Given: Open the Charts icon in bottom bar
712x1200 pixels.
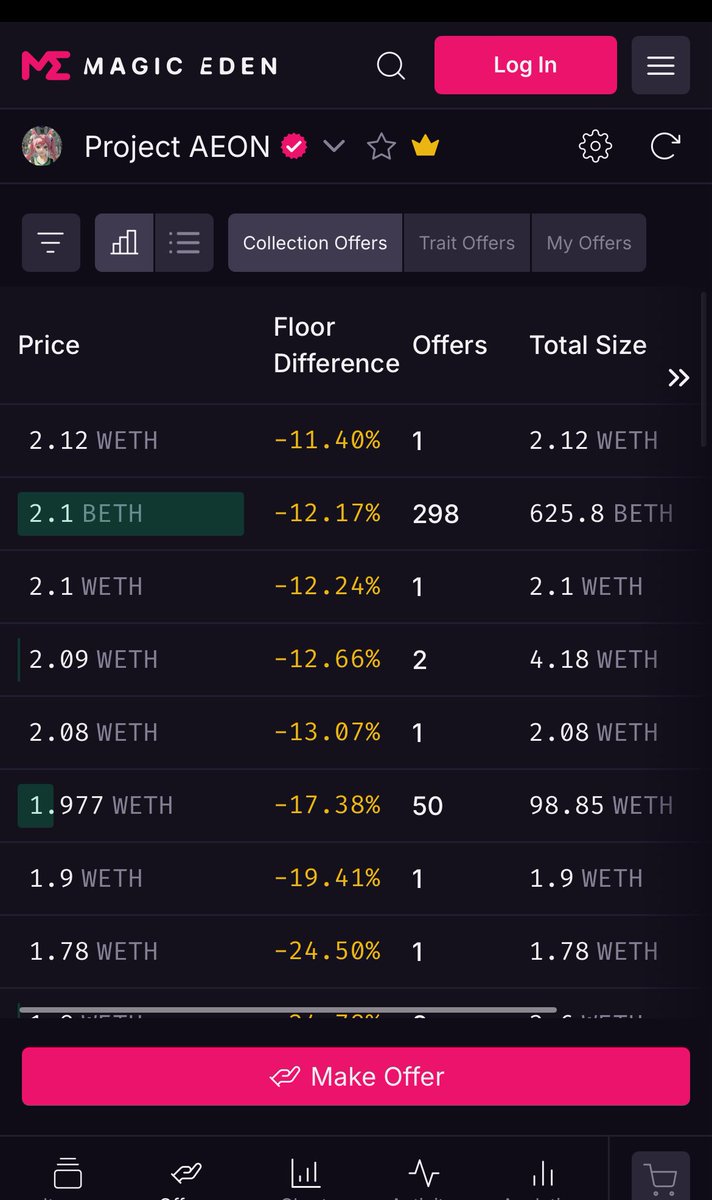Looking at the screenshot, I should pos(305,1172).
